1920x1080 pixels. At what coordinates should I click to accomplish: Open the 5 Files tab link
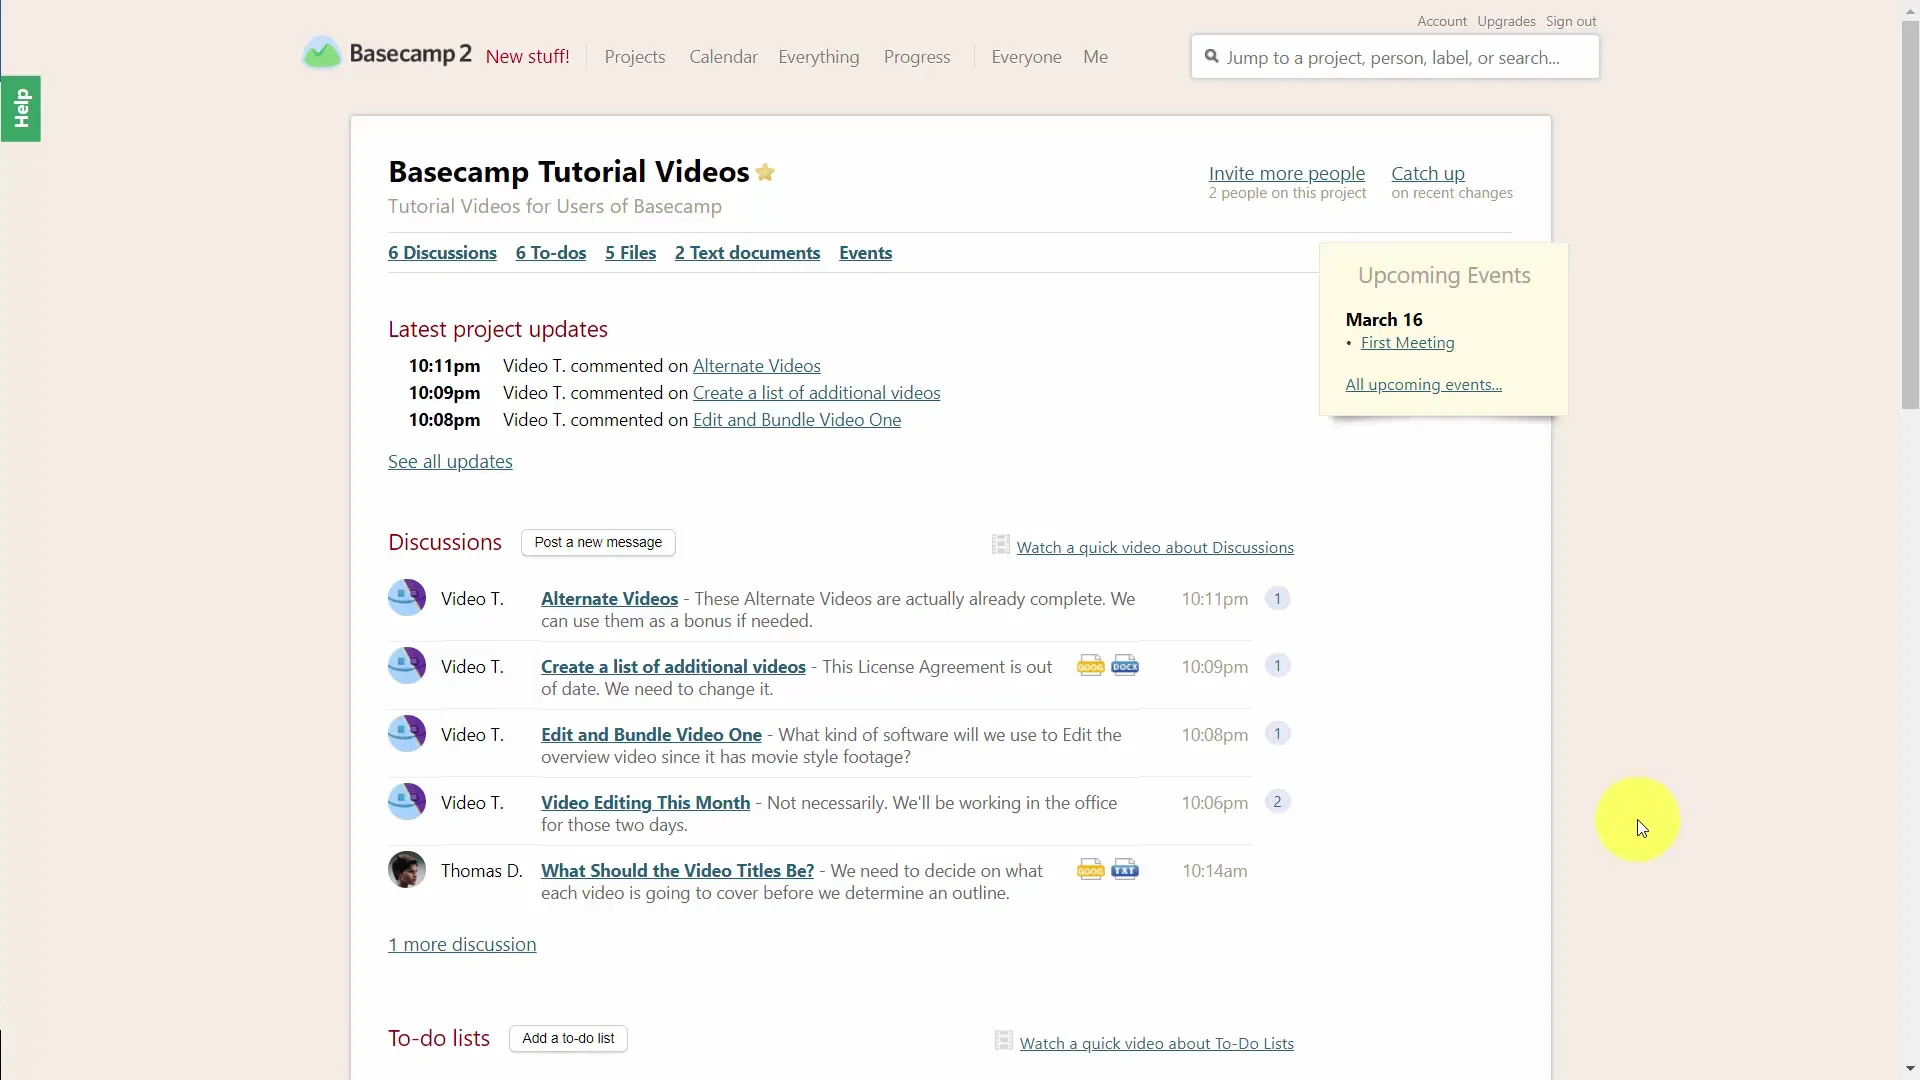tap(630, 253)
